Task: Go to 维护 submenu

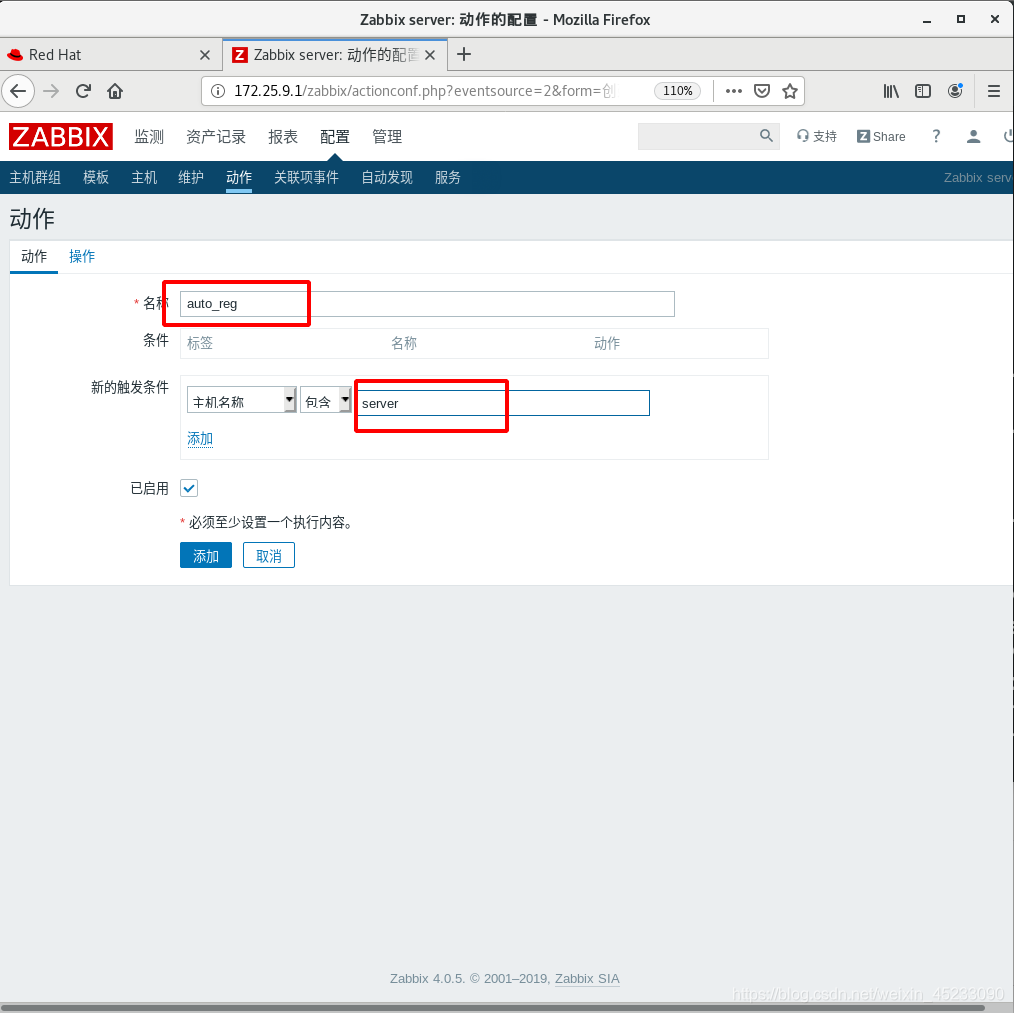Action: coord(191,177)
